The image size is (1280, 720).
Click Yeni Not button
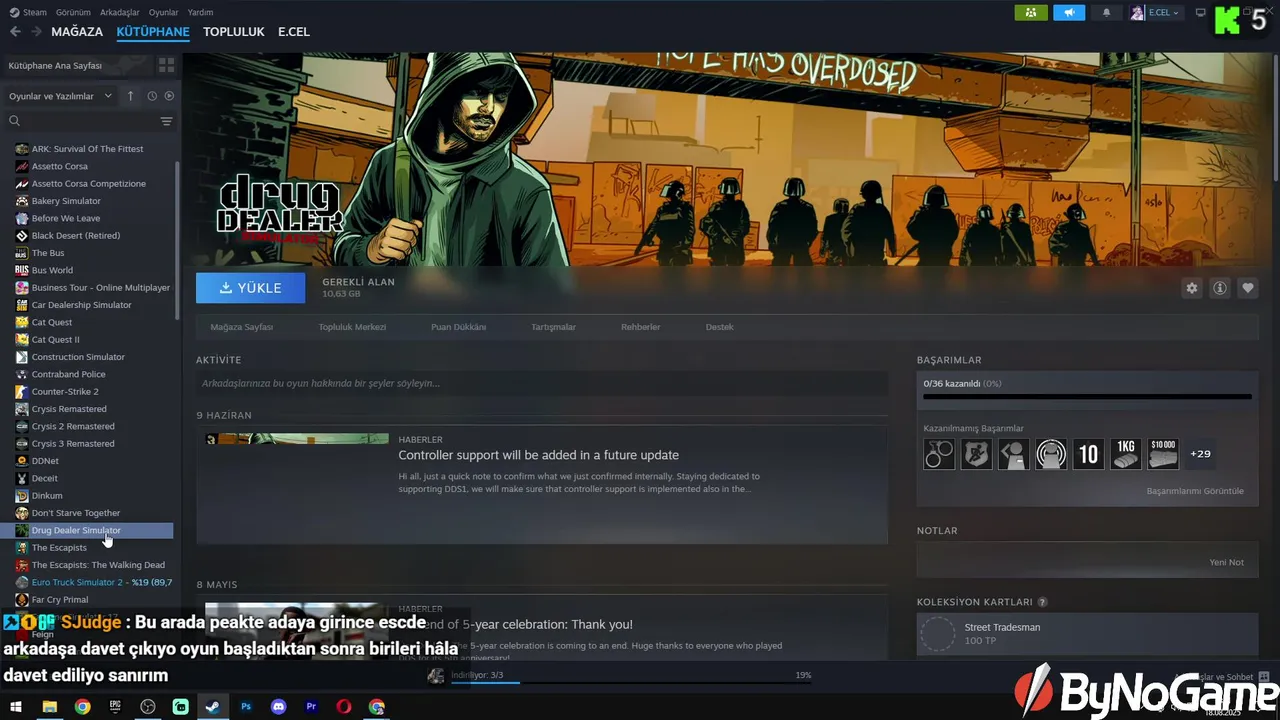(x=1226, y=562)
